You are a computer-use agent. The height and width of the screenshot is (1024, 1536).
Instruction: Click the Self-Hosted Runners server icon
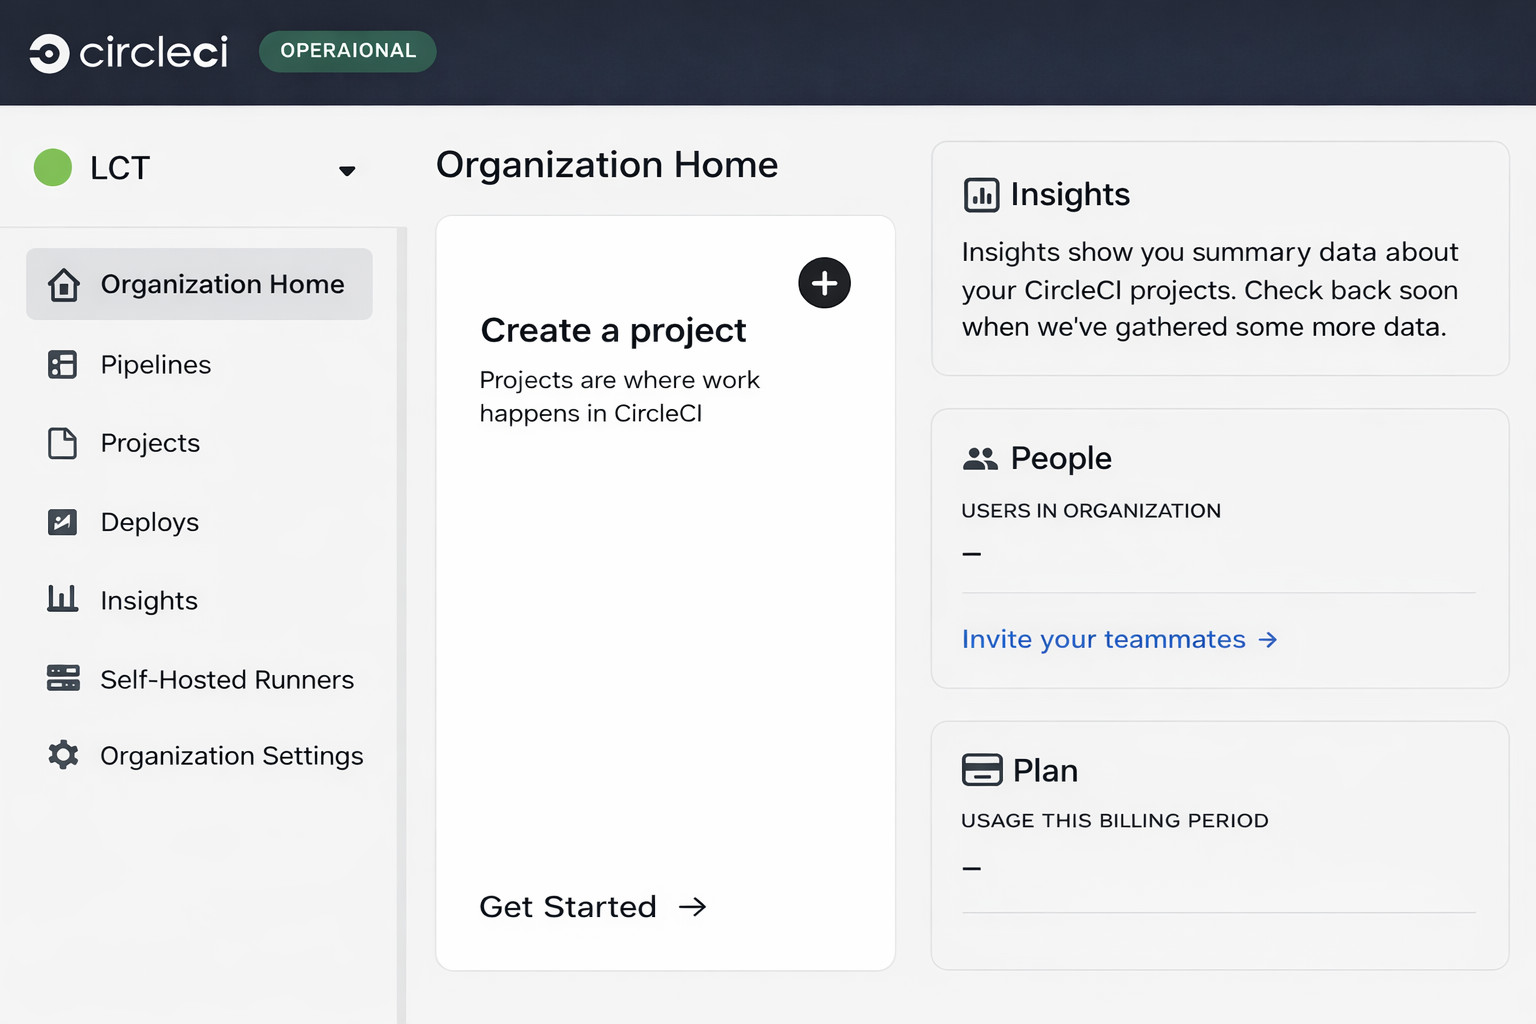click(63, 678)
